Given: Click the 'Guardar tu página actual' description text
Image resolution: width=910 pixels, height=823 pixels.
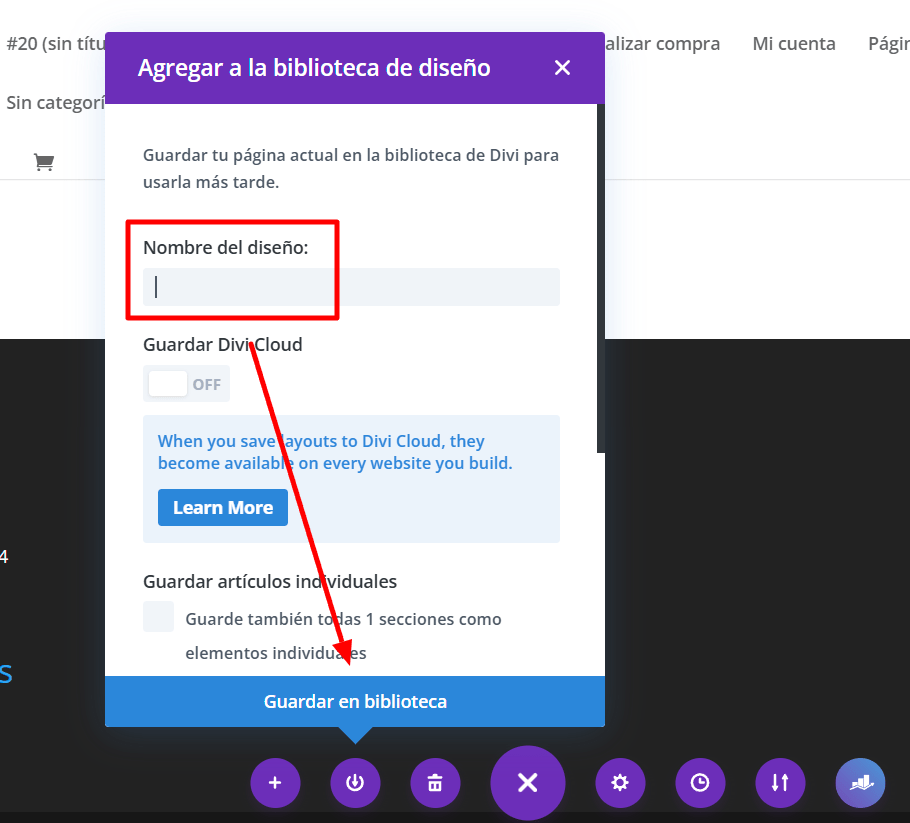Looking at the screenshot, I should (x=351, y=168).
